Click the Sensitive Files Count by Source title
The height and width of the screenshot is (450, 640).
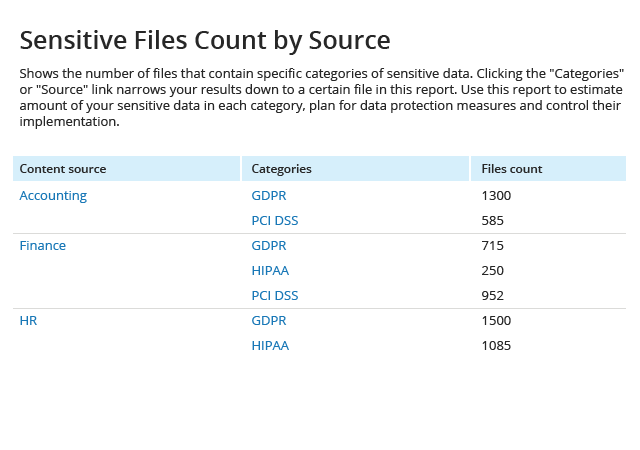pos(205,40)
